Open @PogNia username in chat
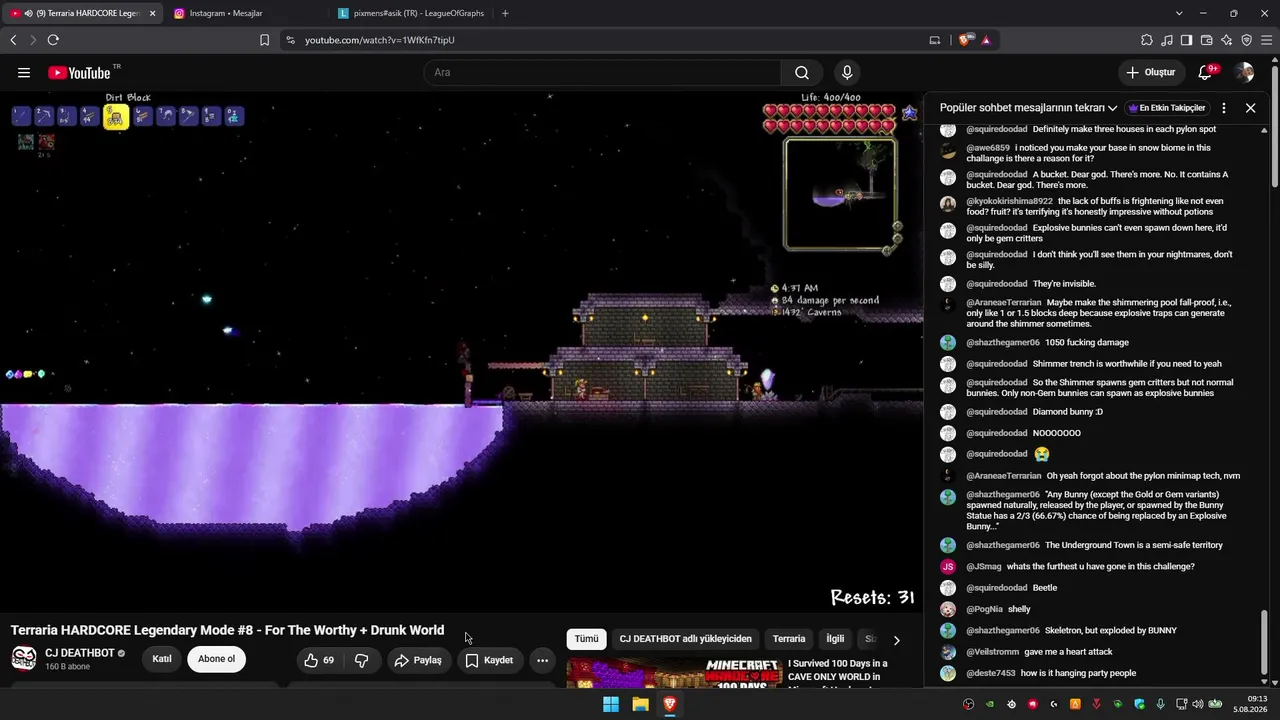Viewport: 1280px width, 720px height. 985,609
